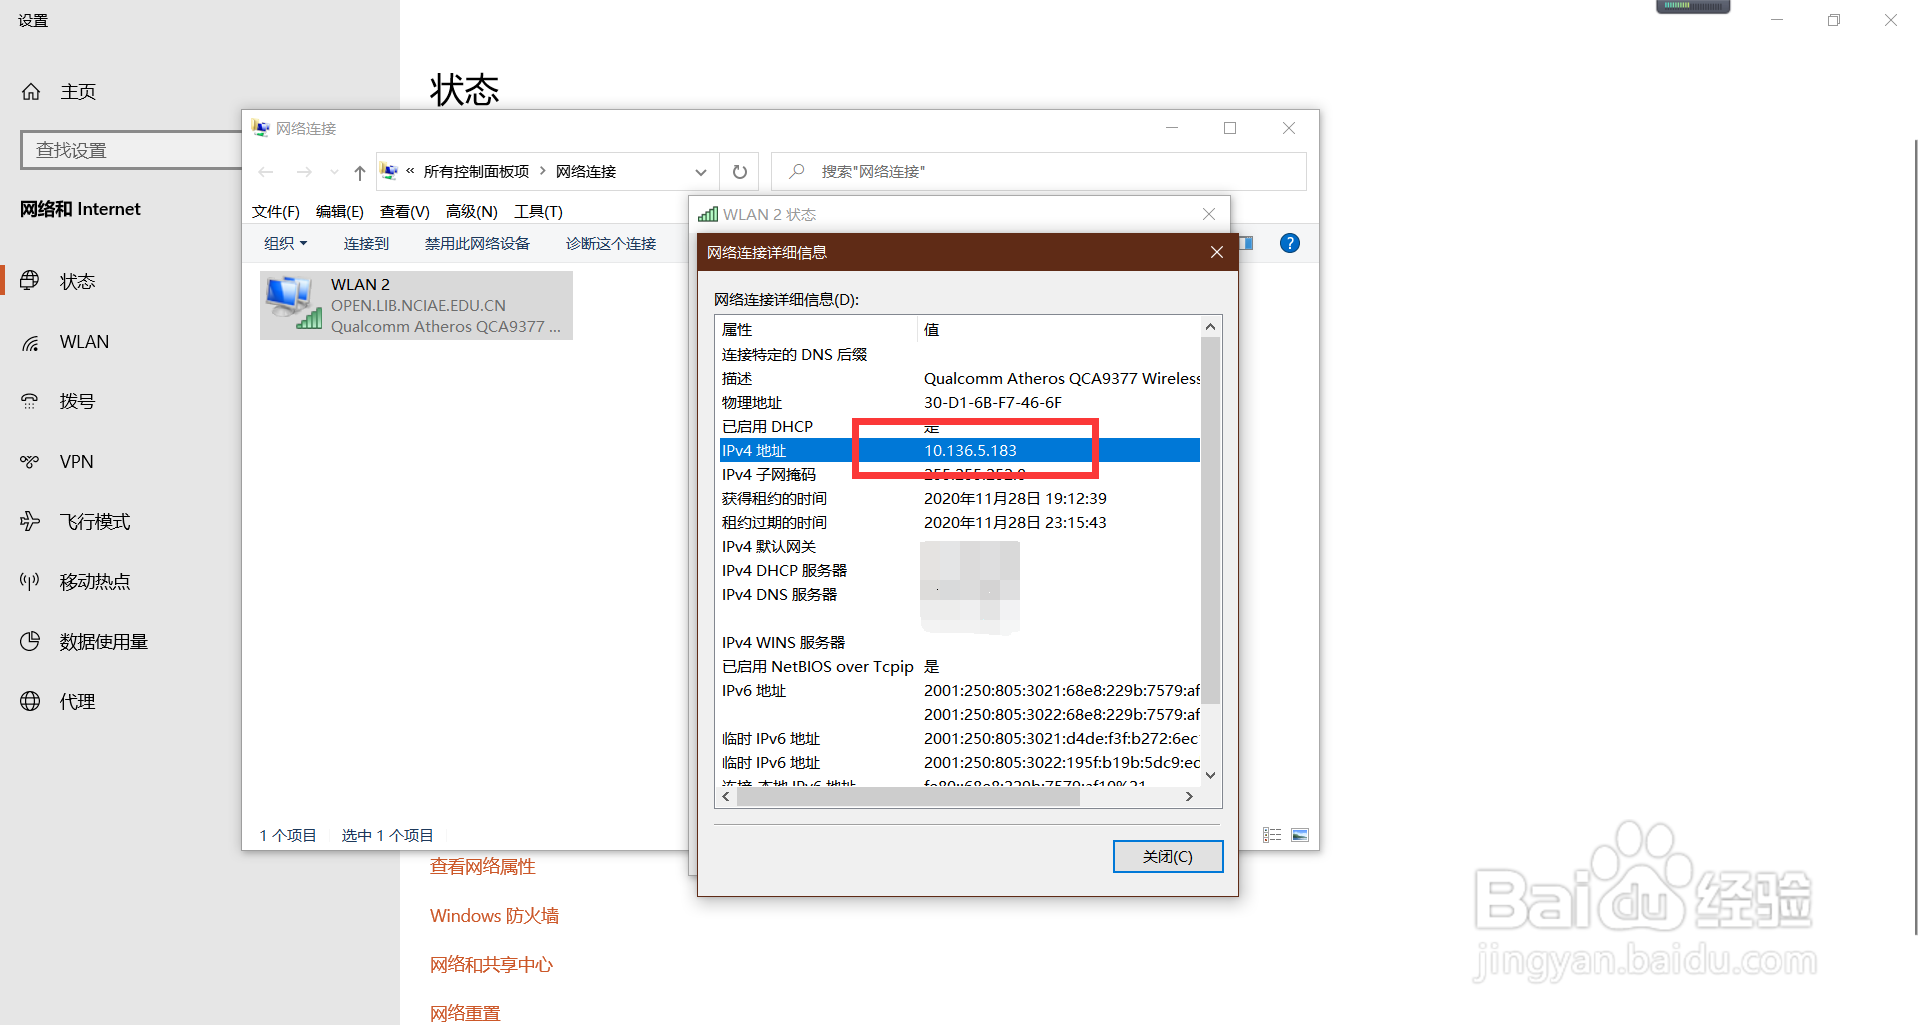
Task: Select the 拨号 dial-up icon
Action: point(31,402)
